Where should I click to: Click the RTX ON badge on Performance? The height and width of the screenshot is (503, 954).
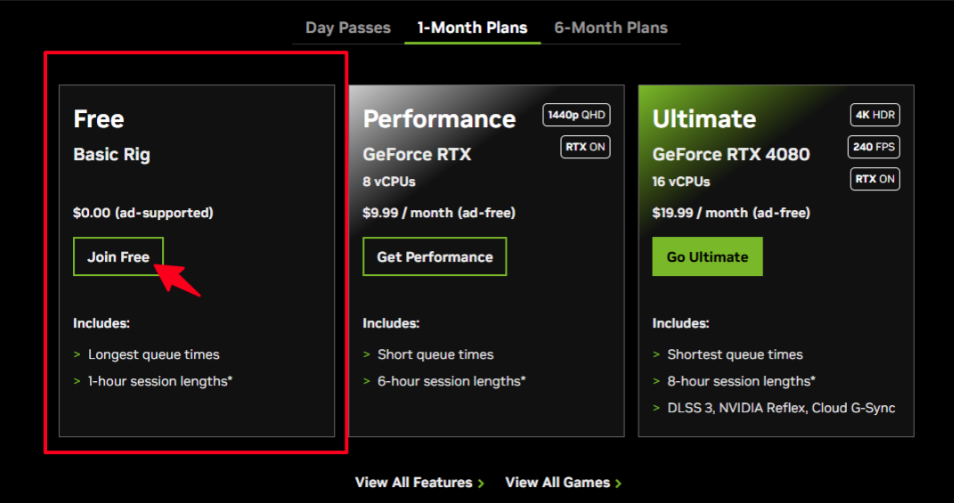pyautogui.click(x=585, y=147)
